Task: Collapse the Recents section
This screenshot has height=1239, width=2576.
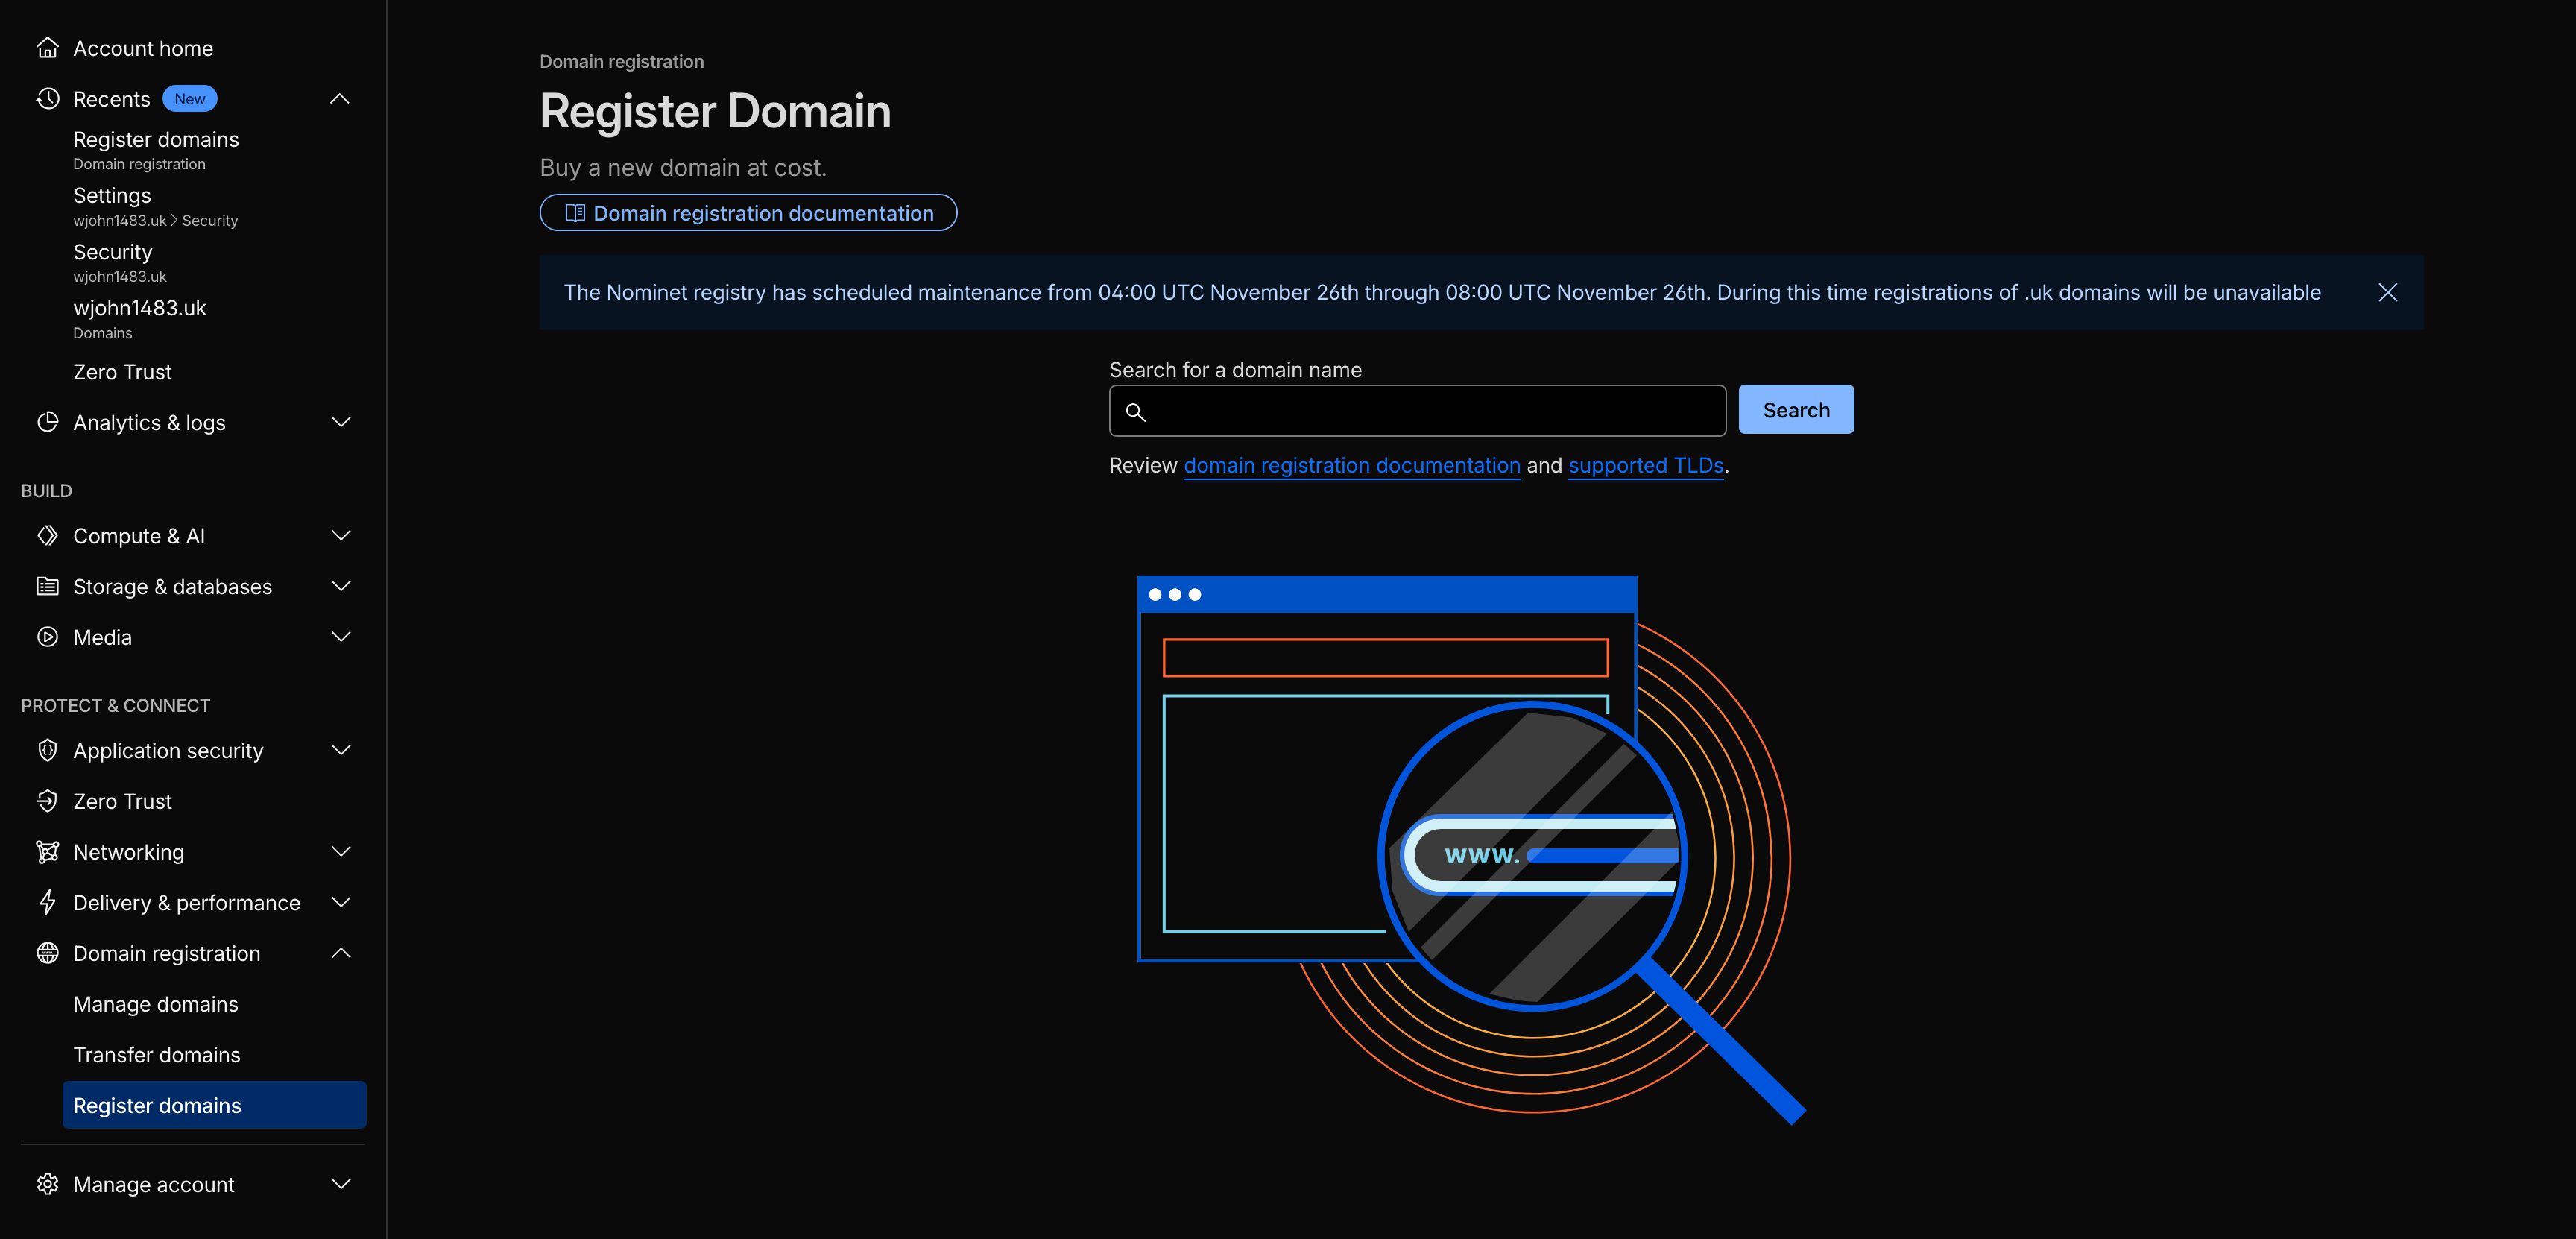Action: (x=340, y=98)
